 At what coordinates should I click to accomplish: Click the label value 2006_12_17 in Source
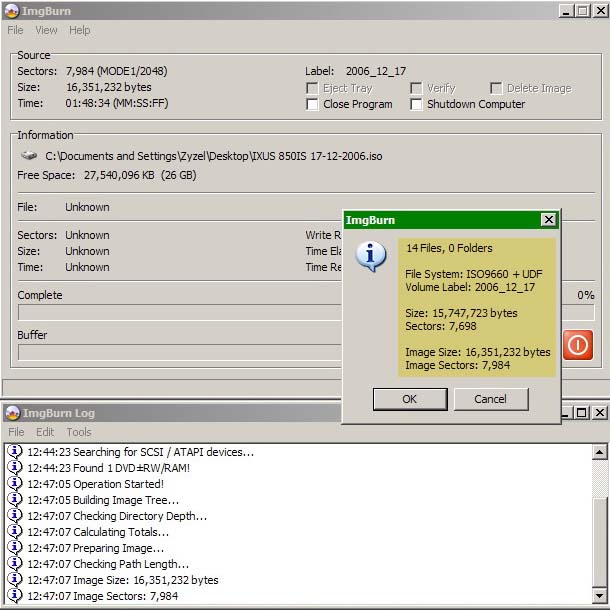375,71
